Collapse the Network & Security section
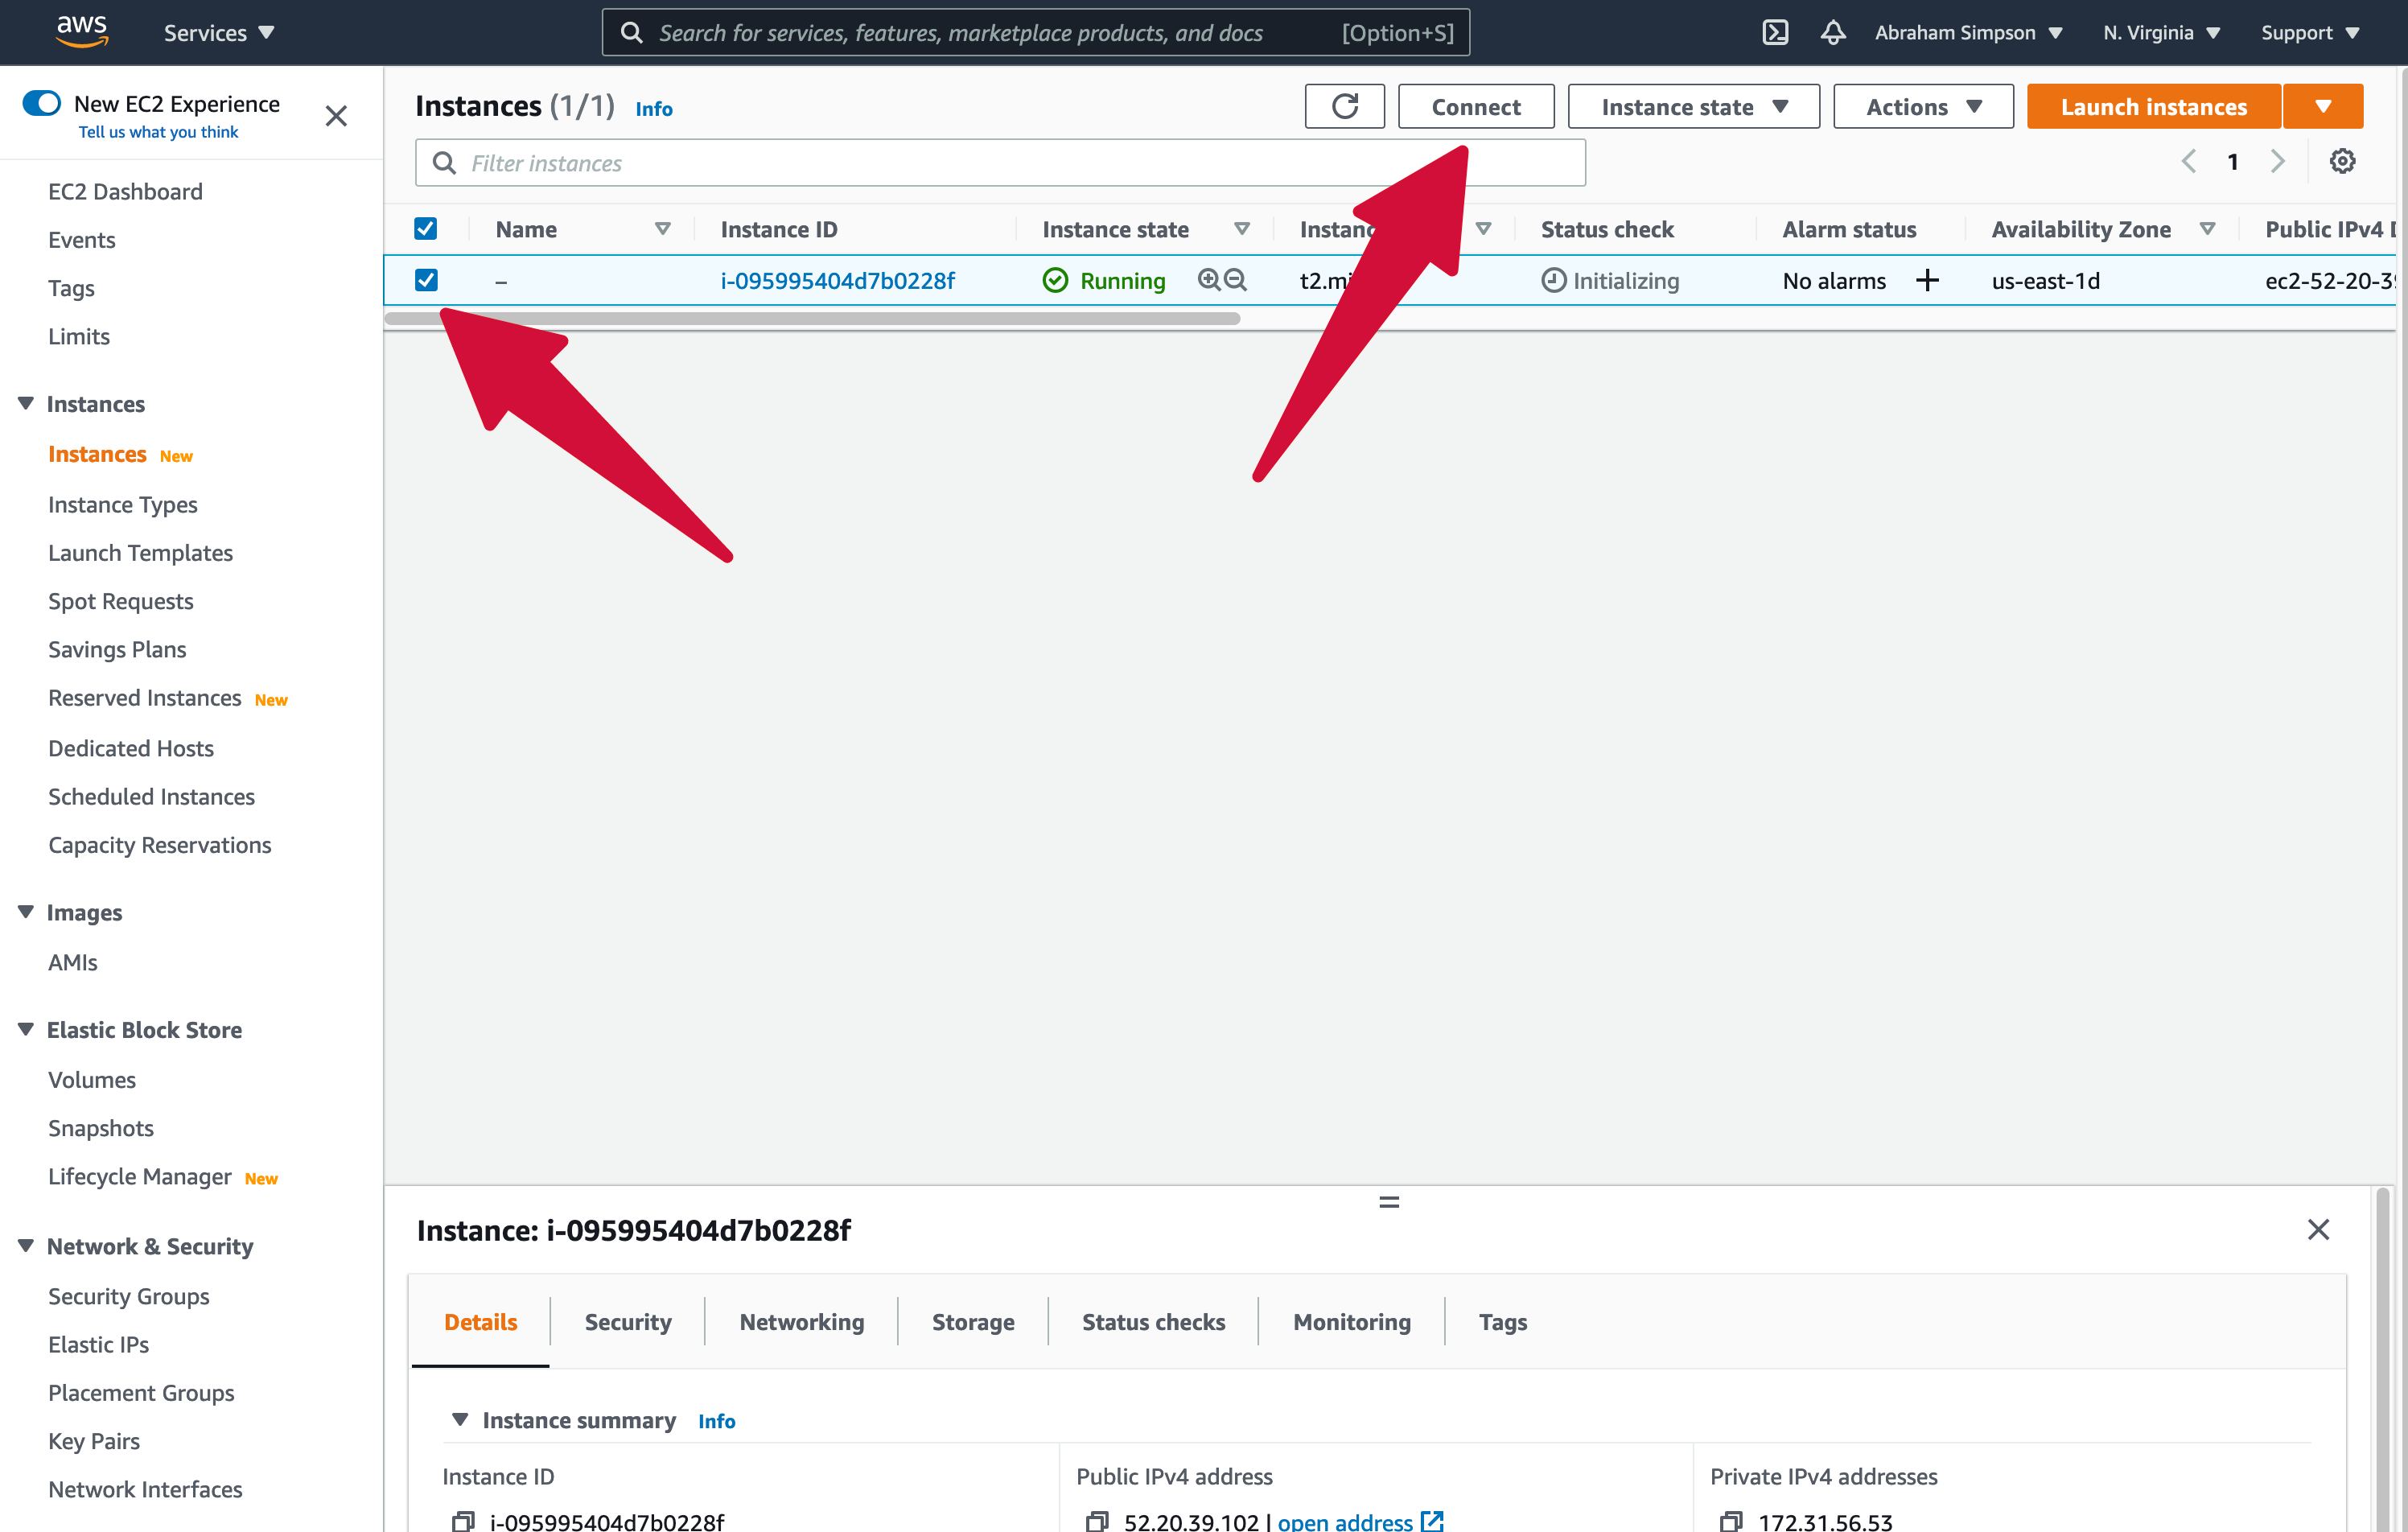The image size is (2408, 1532). [x=26, y=1245]
